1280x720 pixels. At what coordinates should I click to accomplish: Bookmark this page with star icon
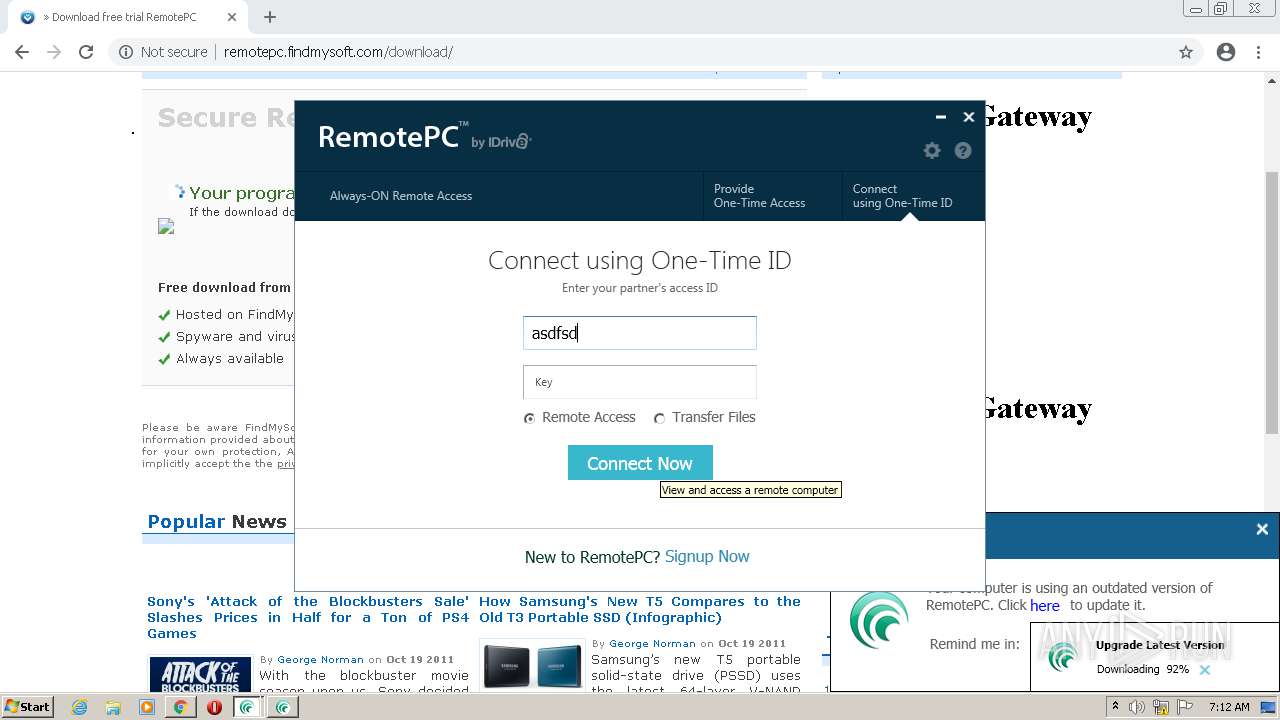(x=1186, y=52)
